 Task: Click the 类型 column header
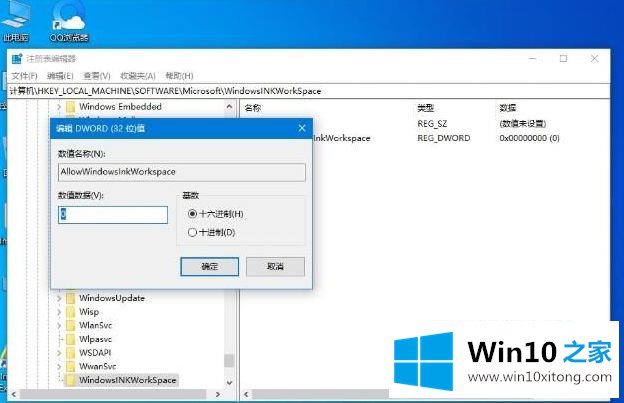[425, 108]
